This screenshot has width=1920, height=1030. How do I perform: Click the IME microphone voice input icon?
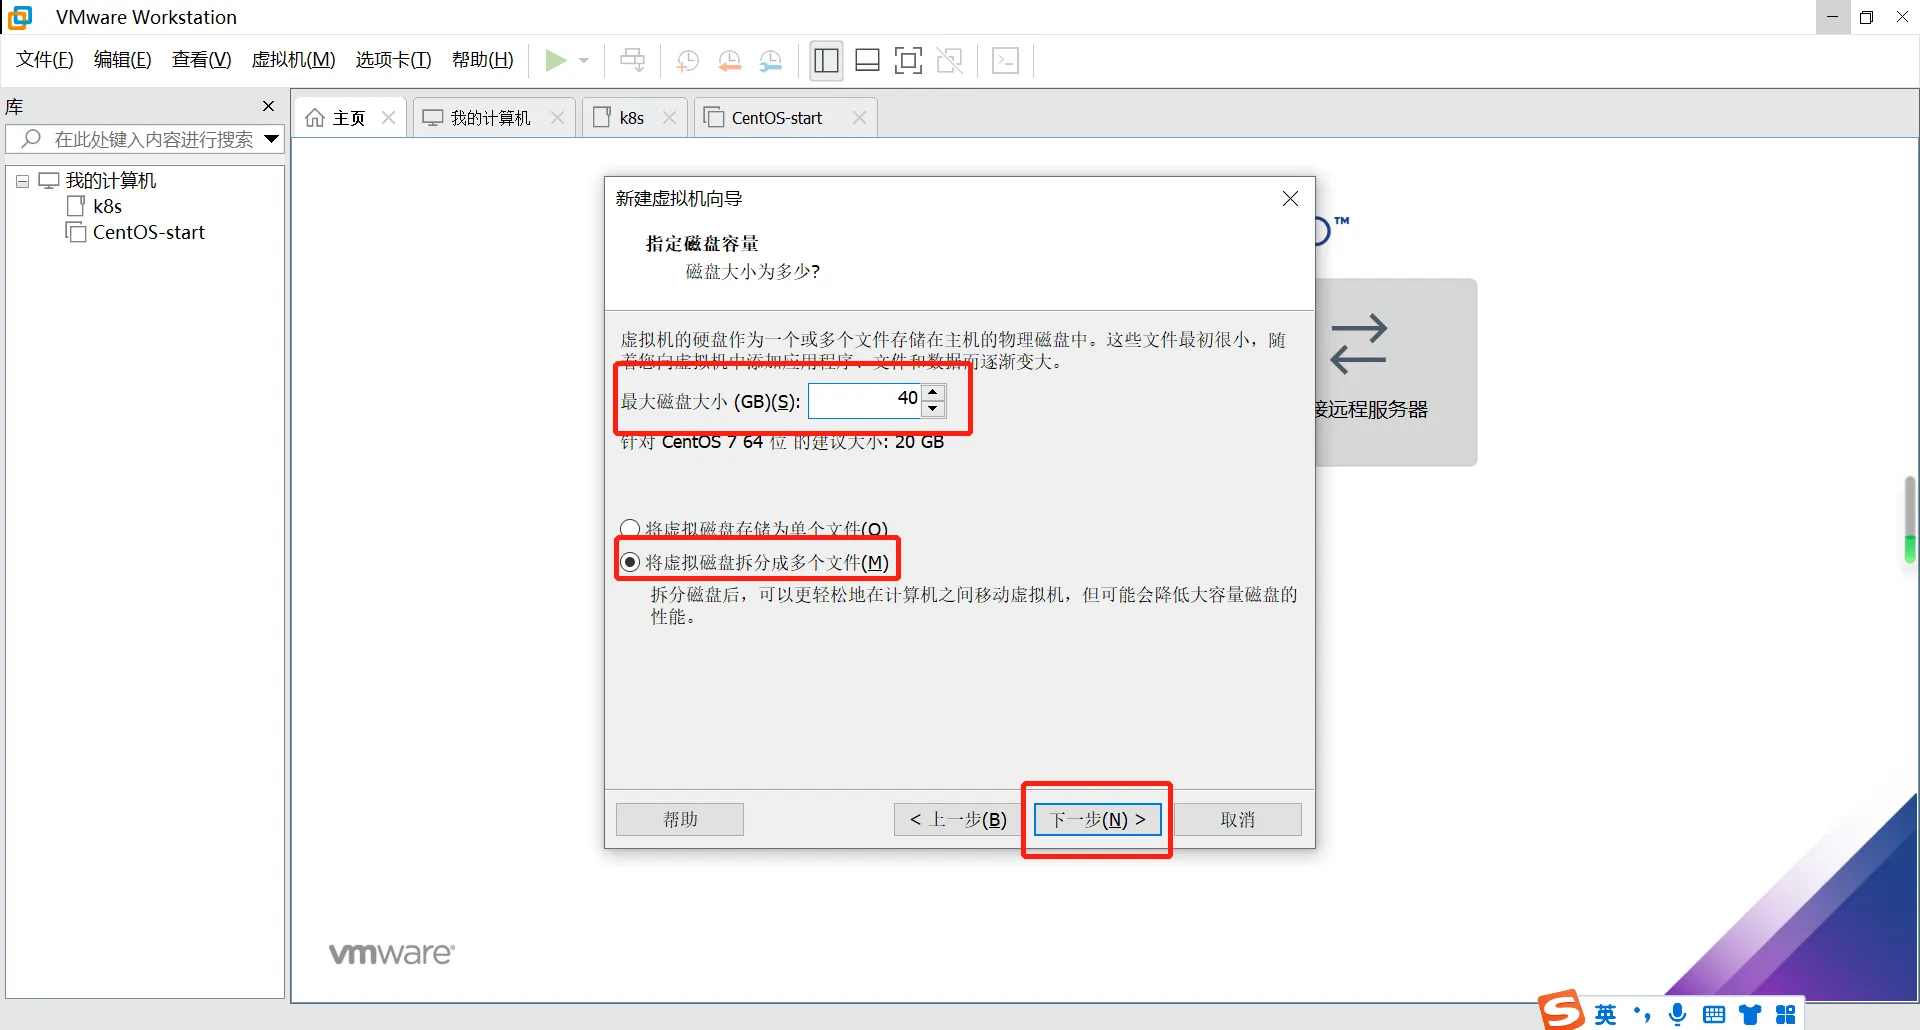(1677, 1015)
